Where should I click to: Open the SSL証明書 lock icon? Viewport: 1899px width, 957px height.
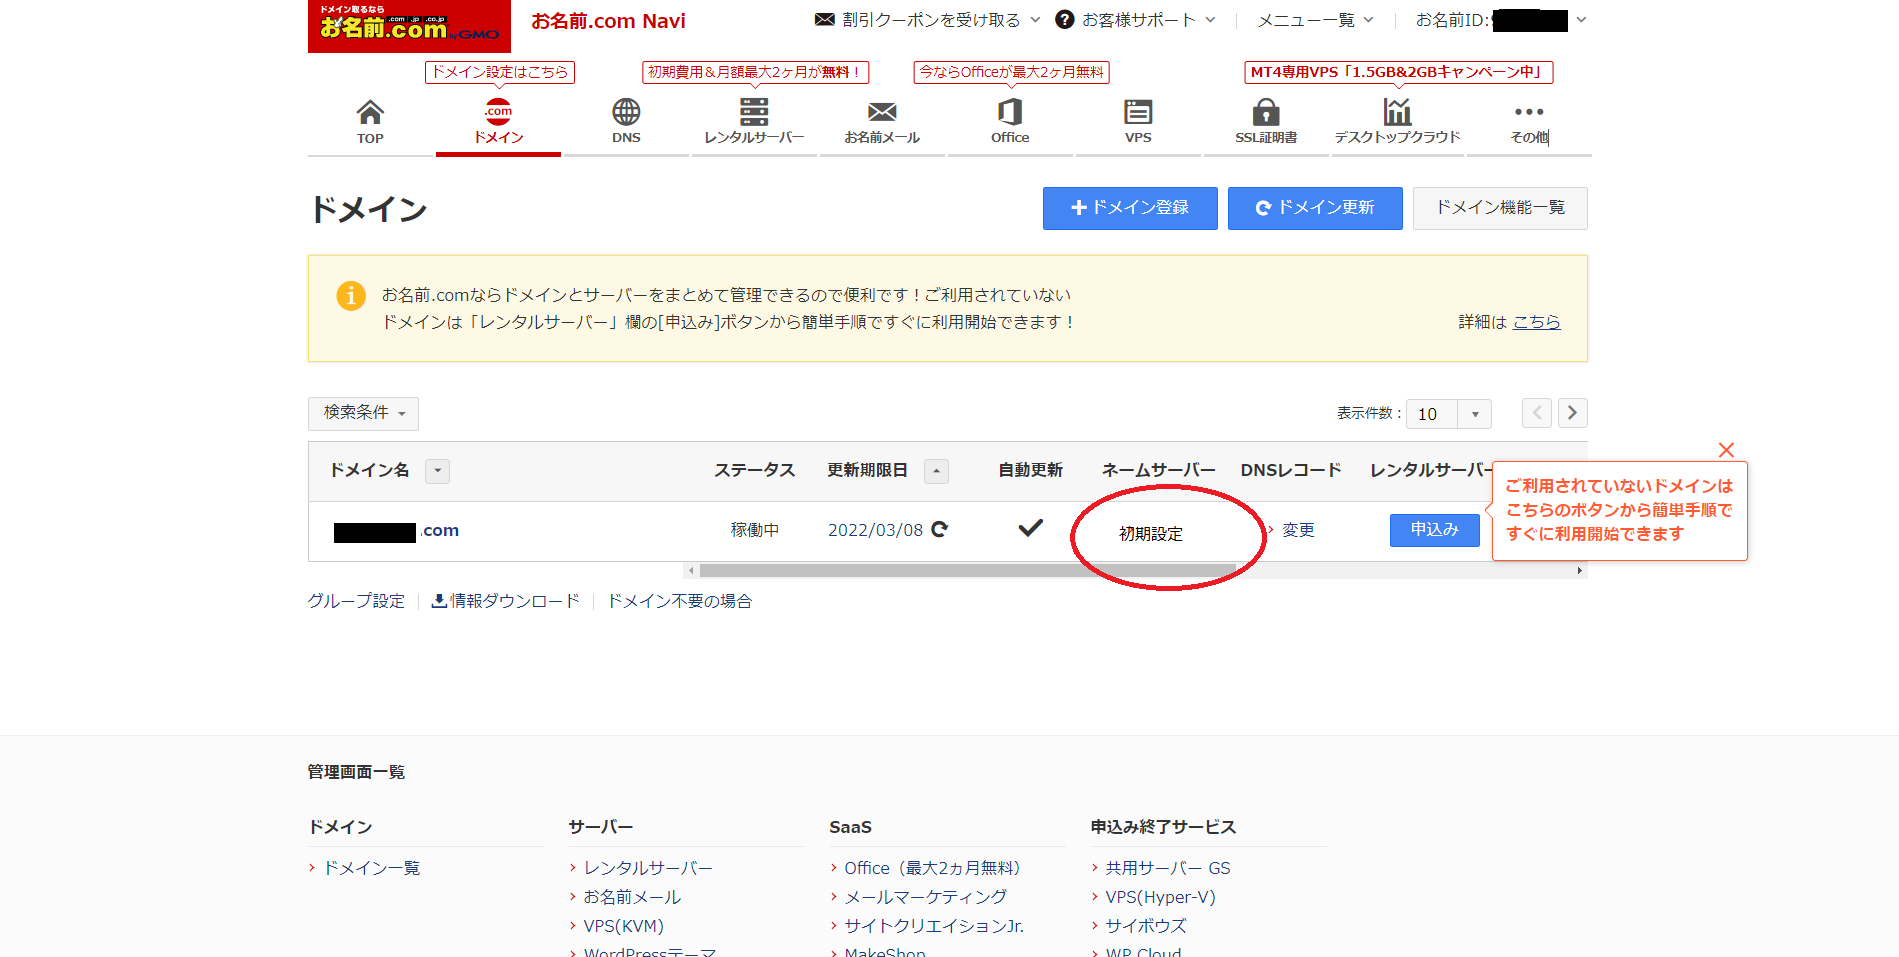tap(1266, 111)
